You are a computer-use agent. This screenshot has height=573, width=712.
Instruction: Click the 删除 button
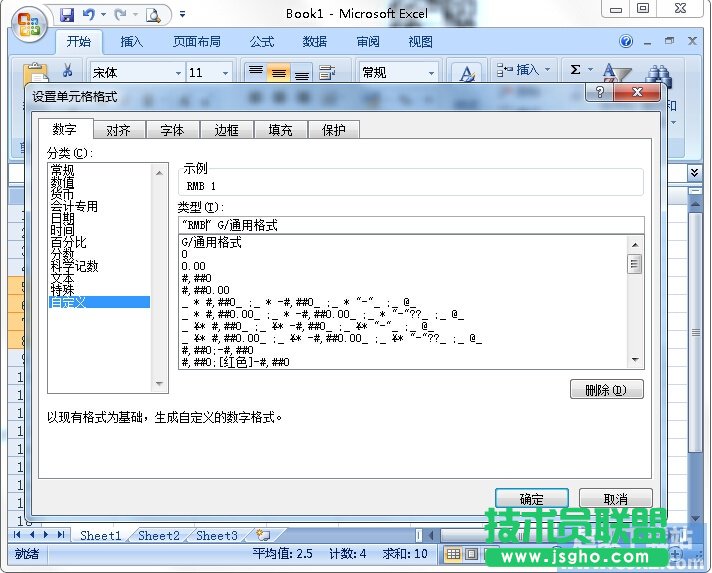click(606, 390)
